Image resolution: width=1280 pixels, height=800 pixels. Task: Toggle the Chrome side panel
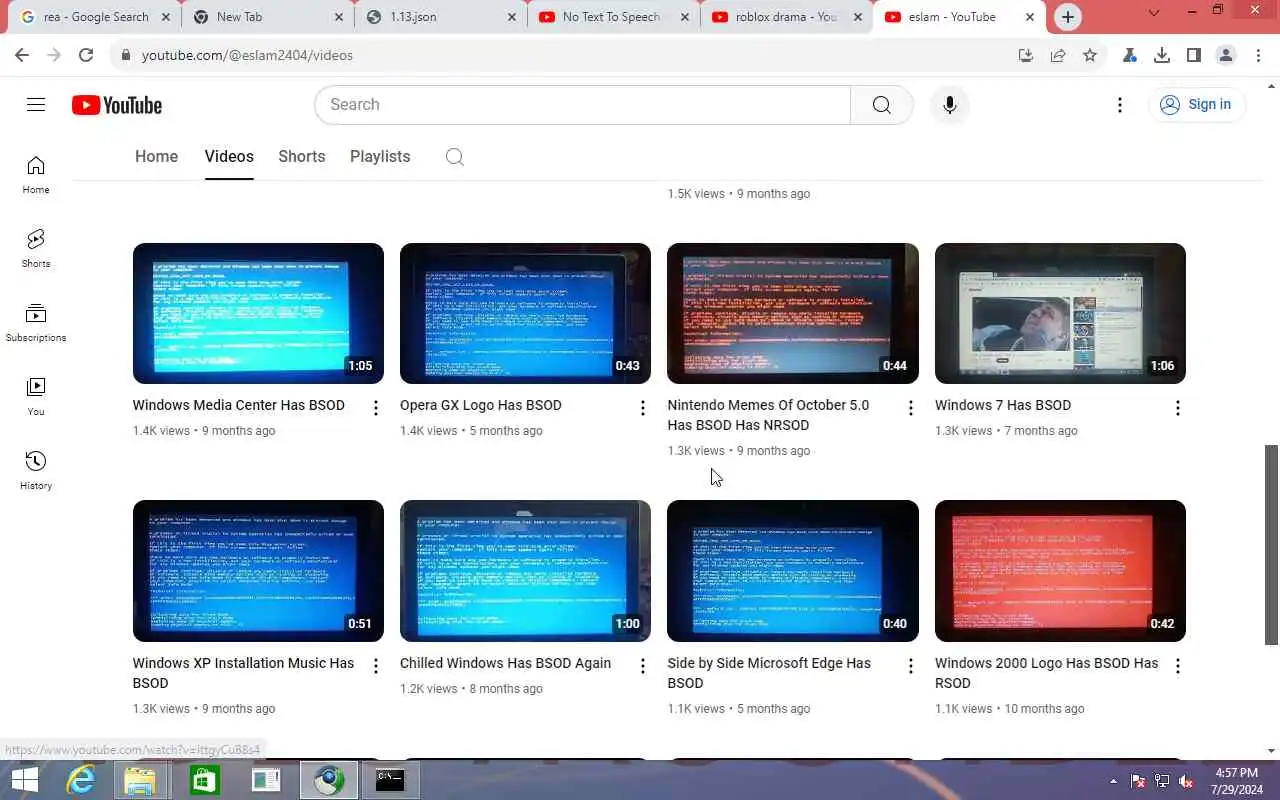pos(1194,56)
